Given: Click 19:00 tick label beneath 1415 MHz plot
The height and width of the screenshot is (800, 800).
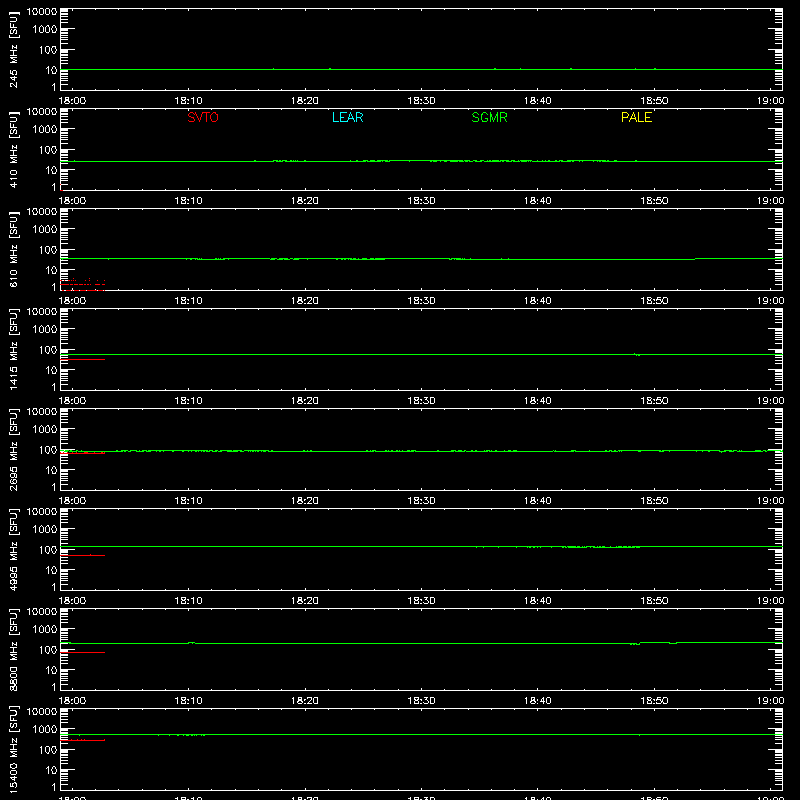Looking at the screenshot, I should pos(770,401).
